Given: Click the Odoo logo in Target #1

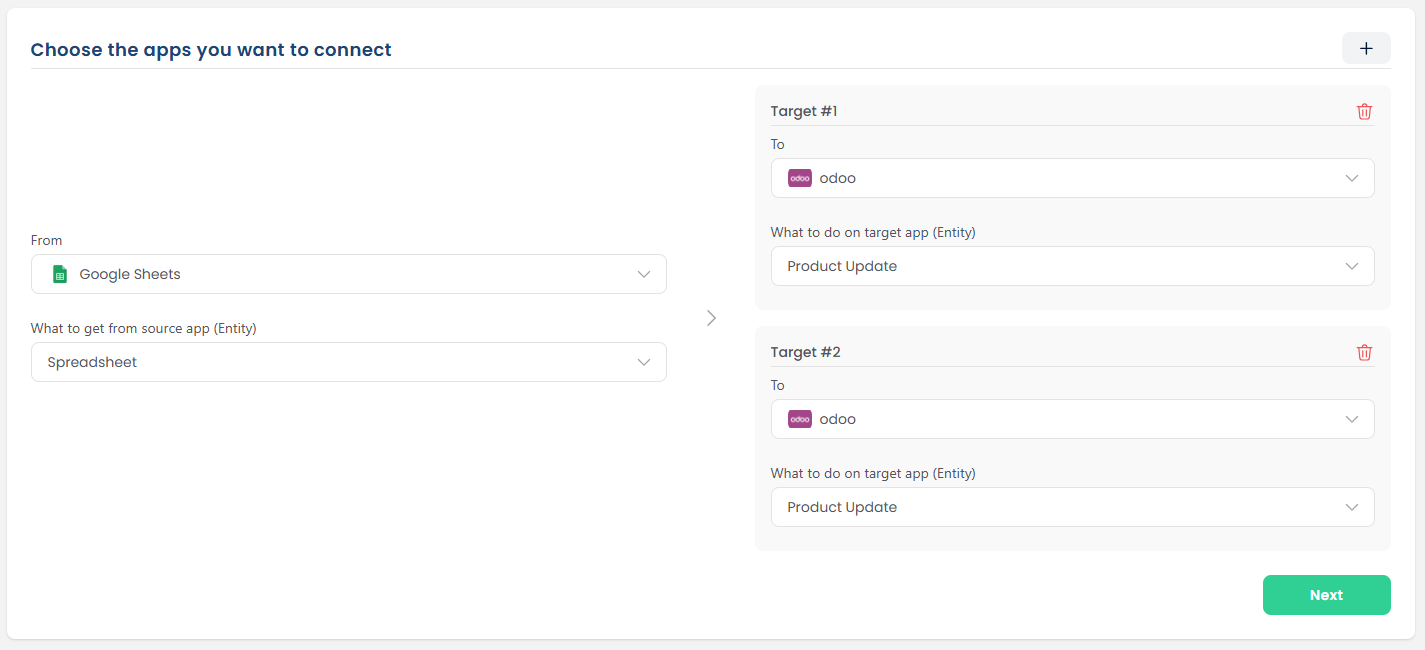Looking at the screenshot, I should [x=799, y=178].
